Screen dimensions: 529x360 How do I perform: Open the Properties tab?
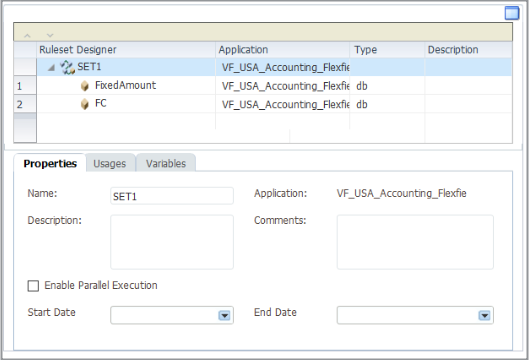[x=50, y=163]
